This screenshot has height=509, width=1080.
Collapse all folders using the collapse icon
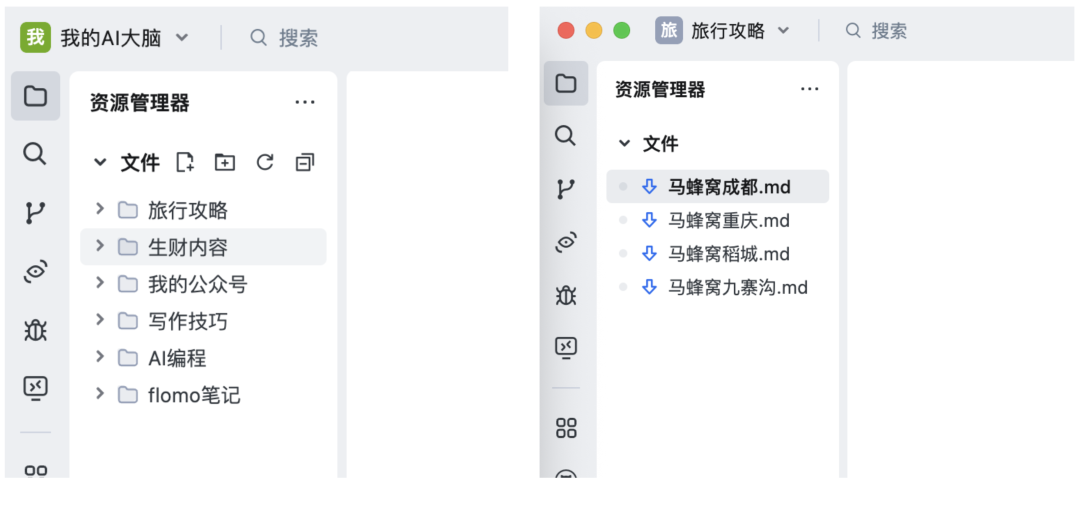[305, 162]
